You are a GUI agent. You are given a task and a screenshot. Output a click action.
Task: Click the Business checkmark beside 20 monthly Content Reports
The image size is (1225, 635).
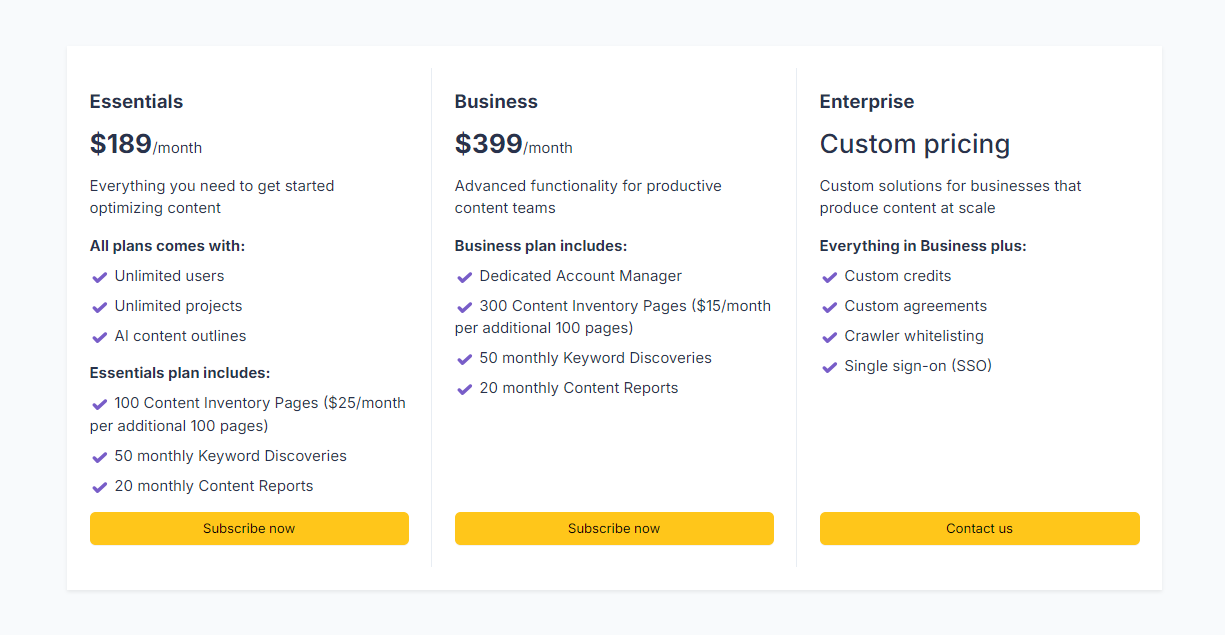pos(464,389)
